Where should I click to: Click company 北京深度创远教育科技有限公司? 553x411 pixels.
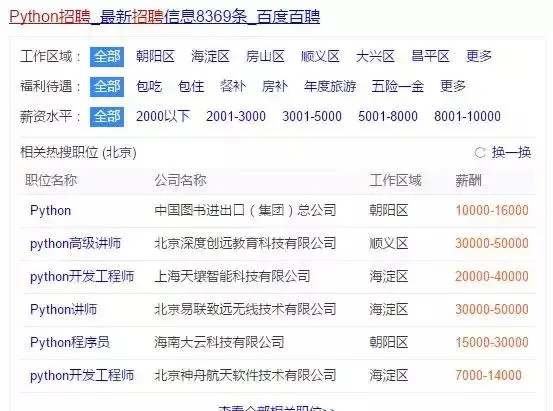[245, 243]
